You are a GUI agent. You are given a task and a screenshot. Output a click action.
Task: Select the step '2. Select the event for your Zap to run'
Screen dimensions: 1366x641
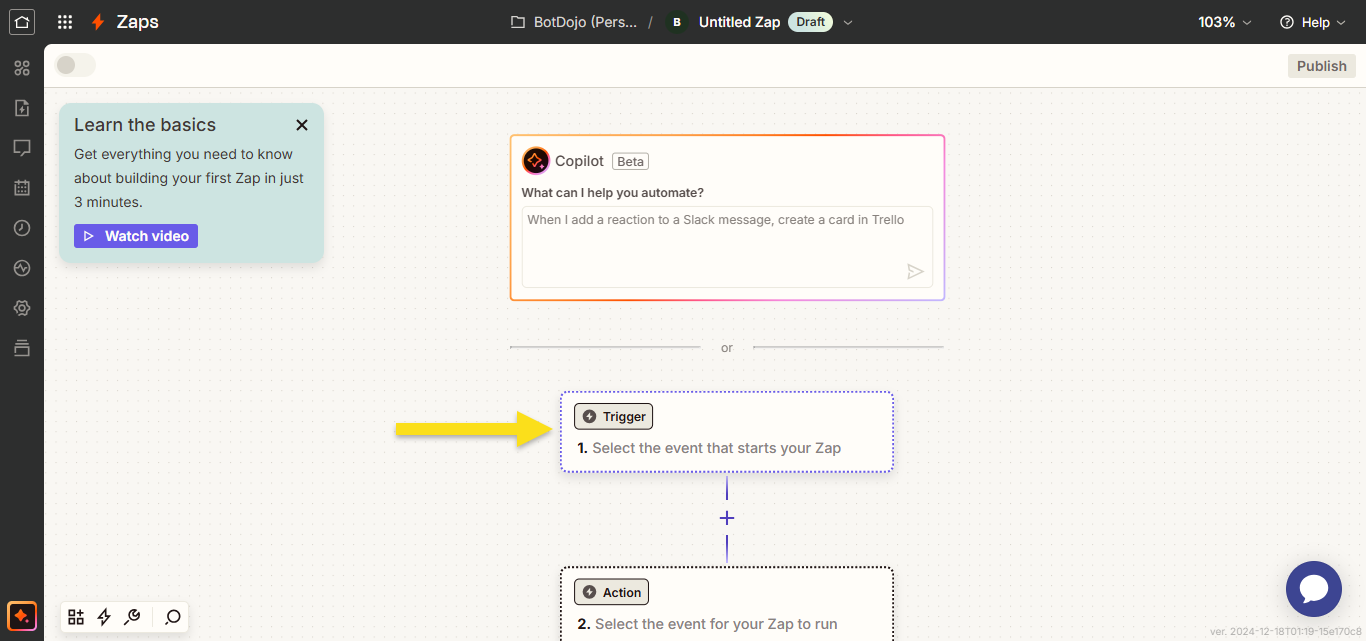click(x=727, y=604)
